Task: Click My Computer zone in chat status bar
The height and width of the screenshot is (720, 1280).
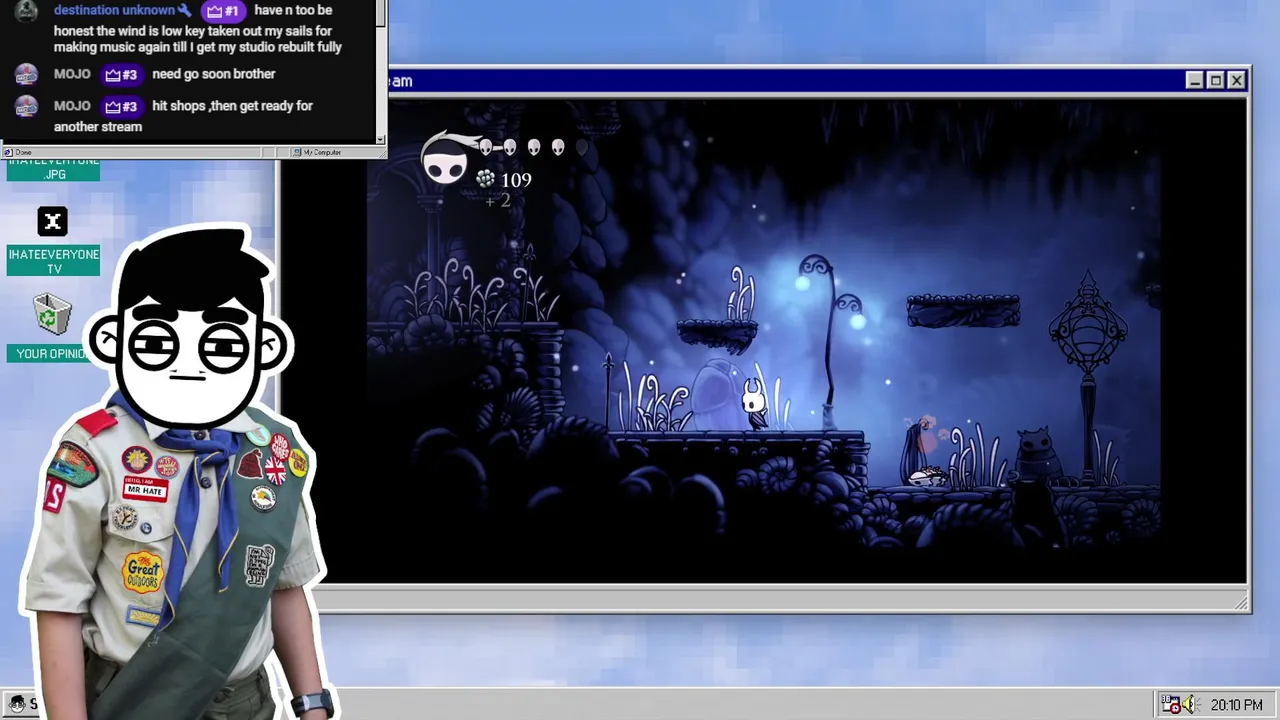Action: (x=322, y=152)
